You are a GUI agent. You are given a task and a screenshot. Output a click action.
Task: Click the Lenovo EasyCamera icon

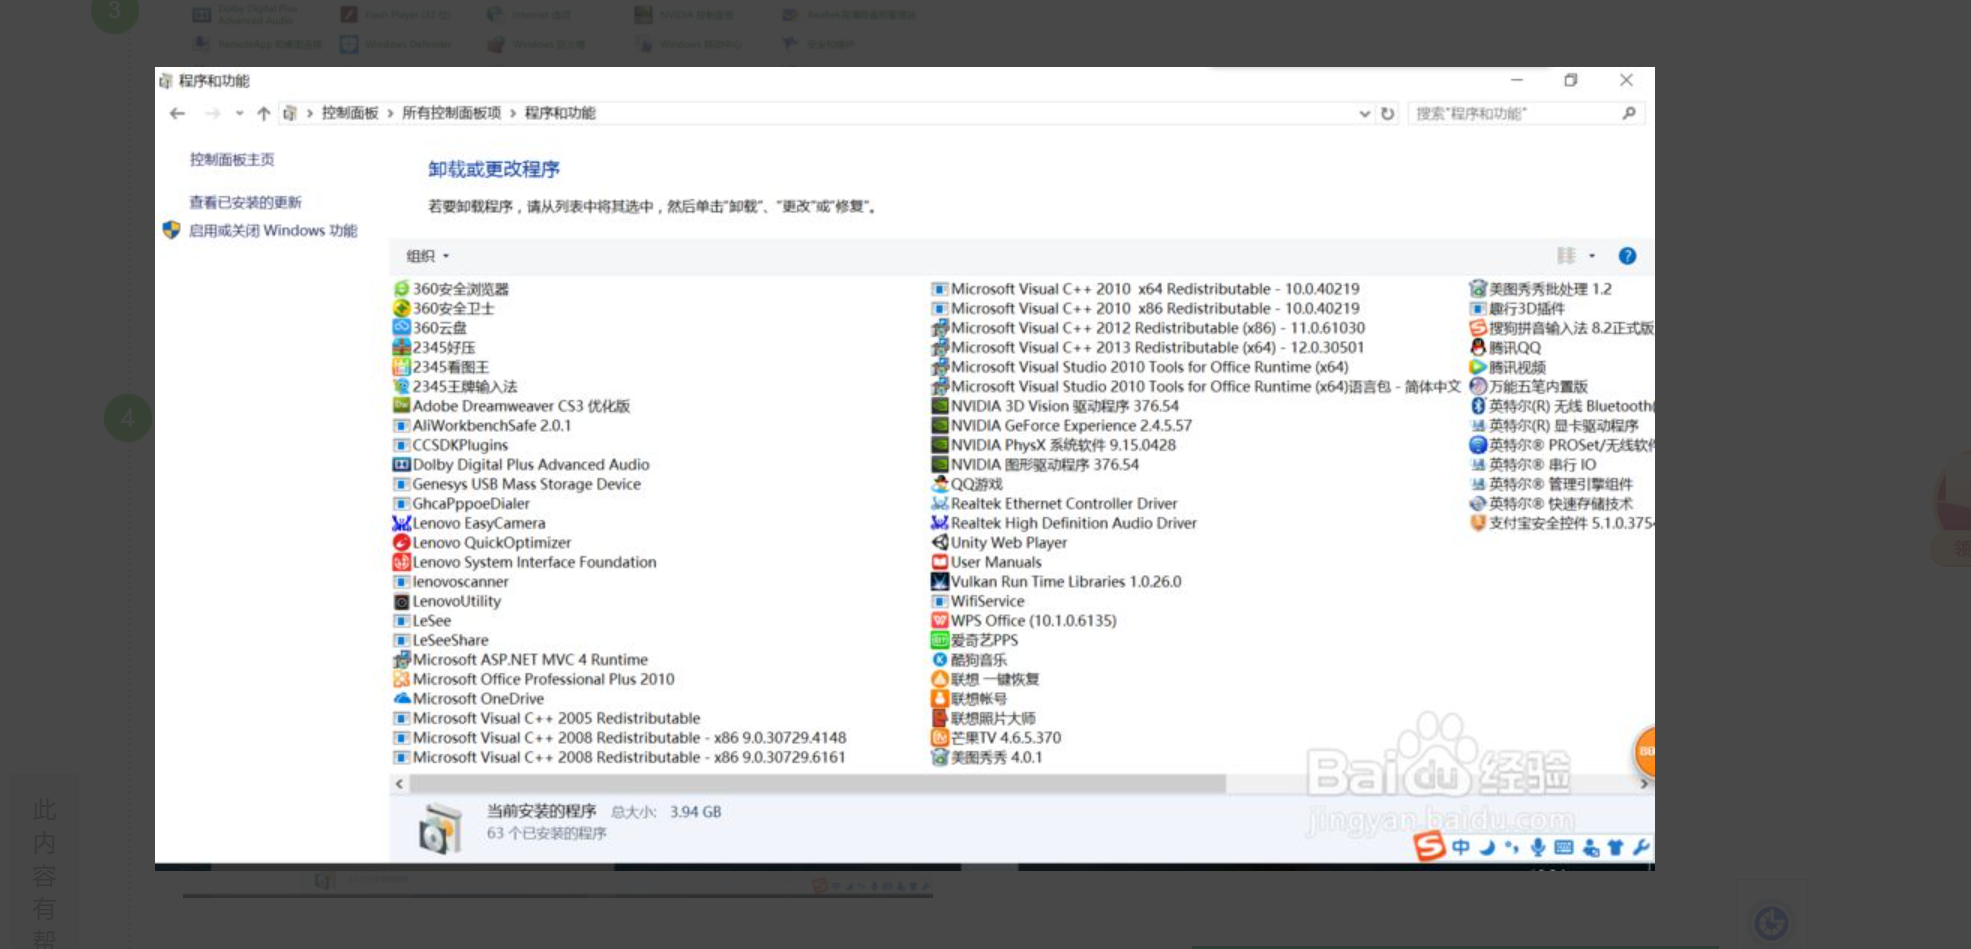pos(402,523)
